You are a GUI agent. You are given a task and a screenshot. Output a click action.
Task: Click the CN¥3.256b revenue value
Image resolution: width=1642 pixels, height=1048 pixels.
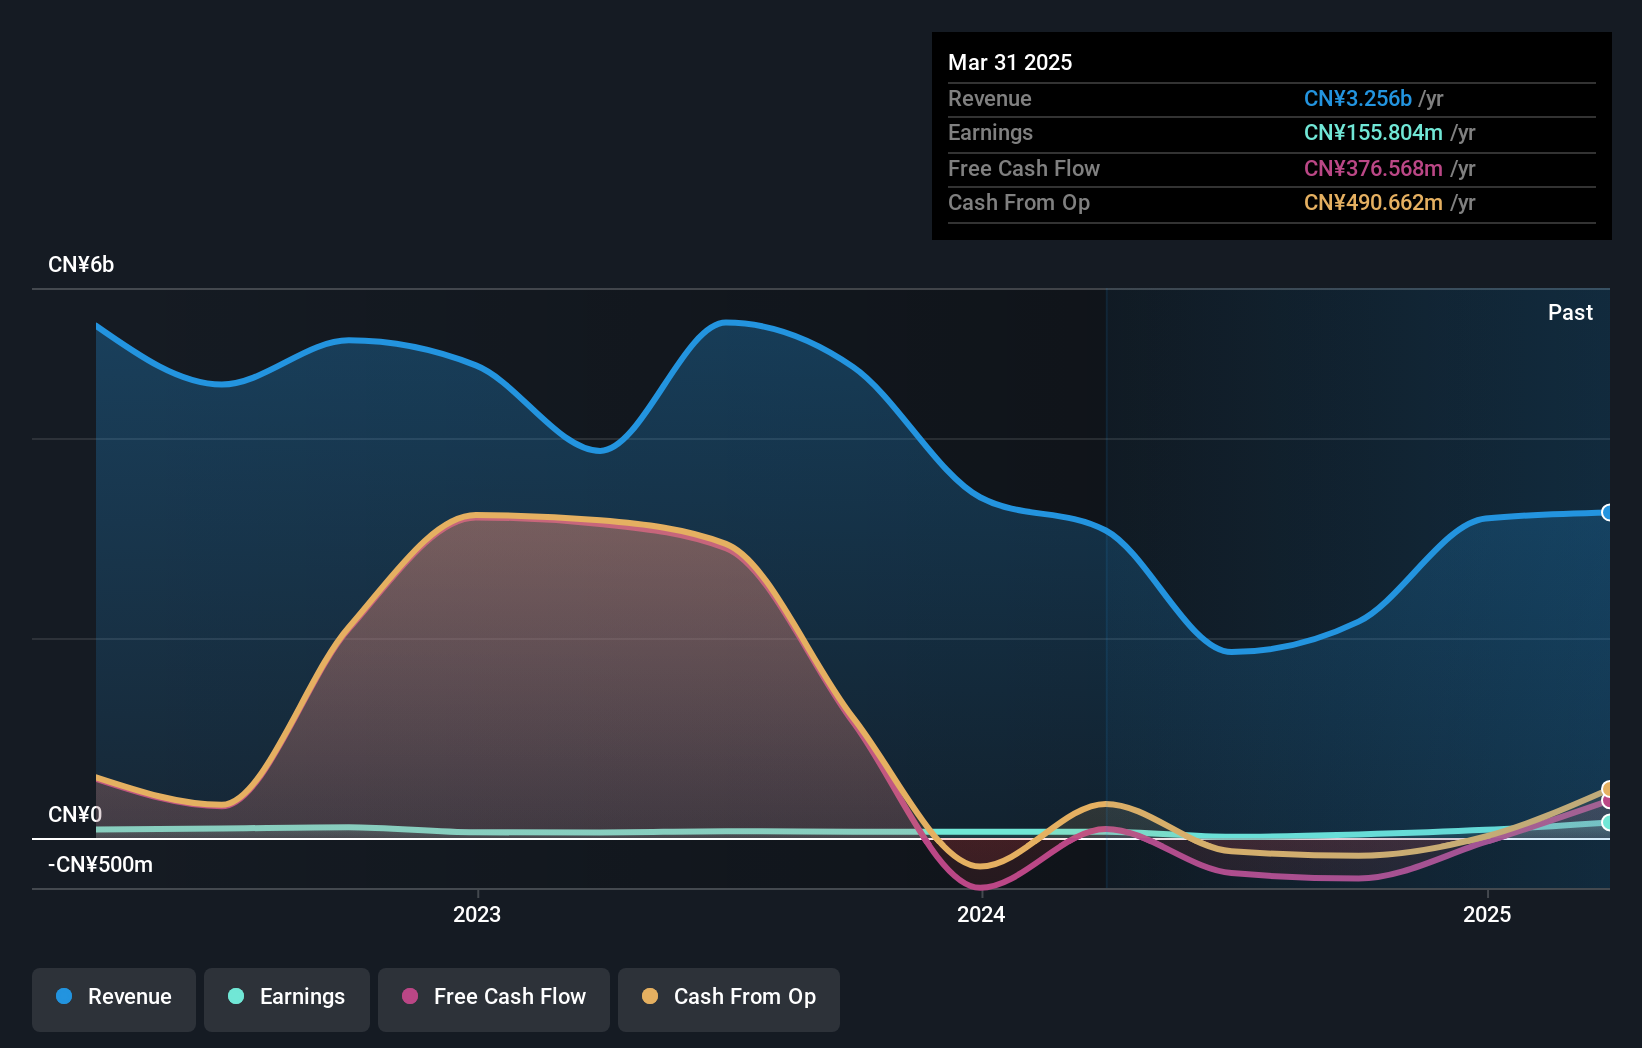[1357, 98]
